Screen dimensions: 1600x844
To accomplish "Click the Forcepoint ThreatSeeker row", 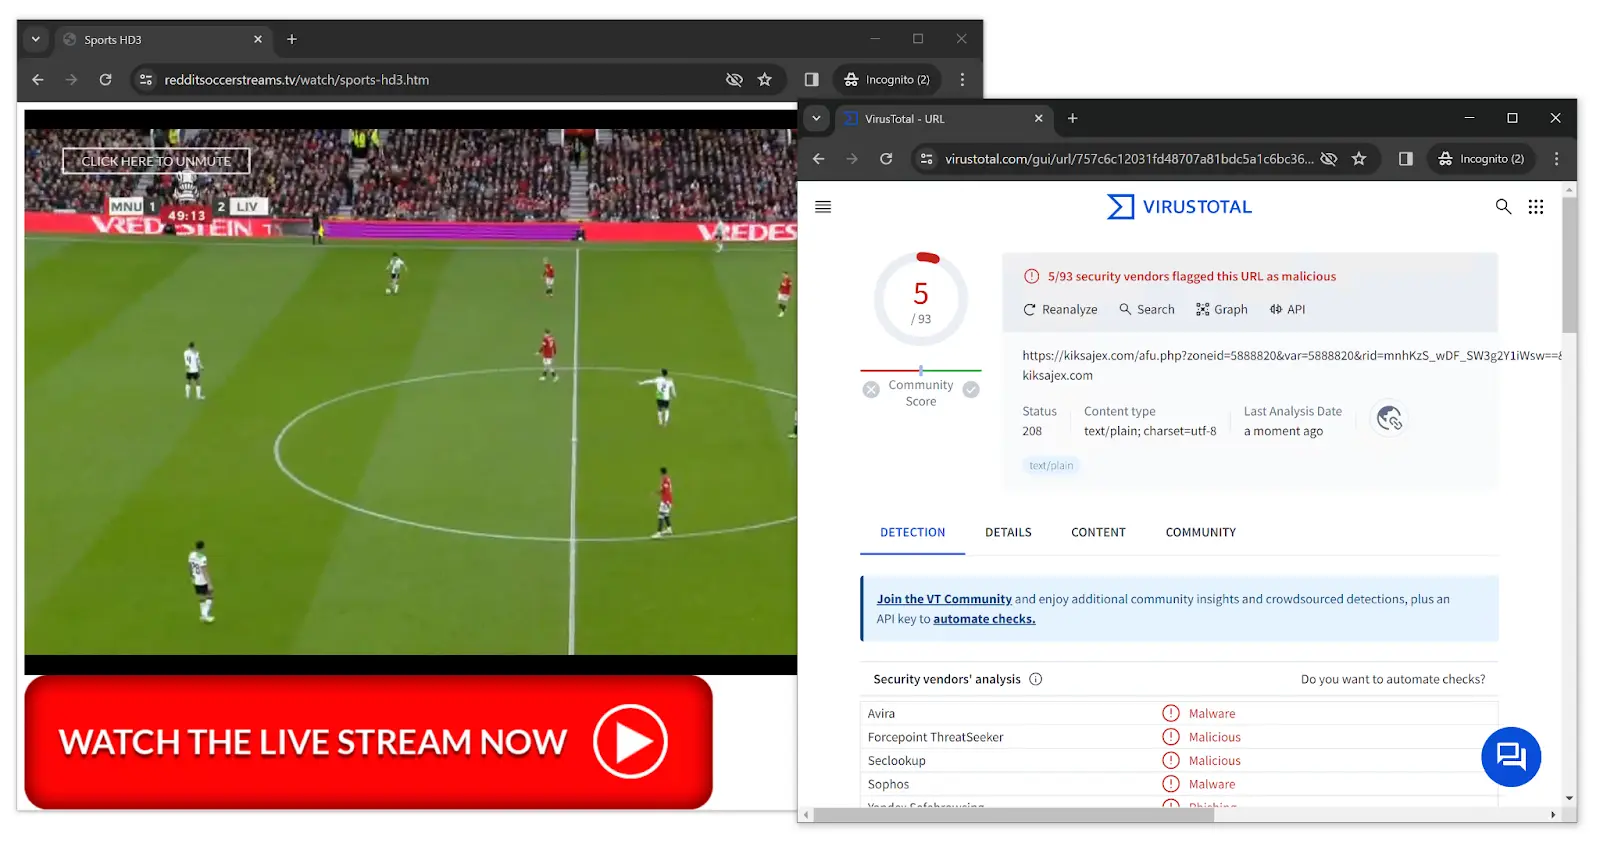I will point(1180,737).
